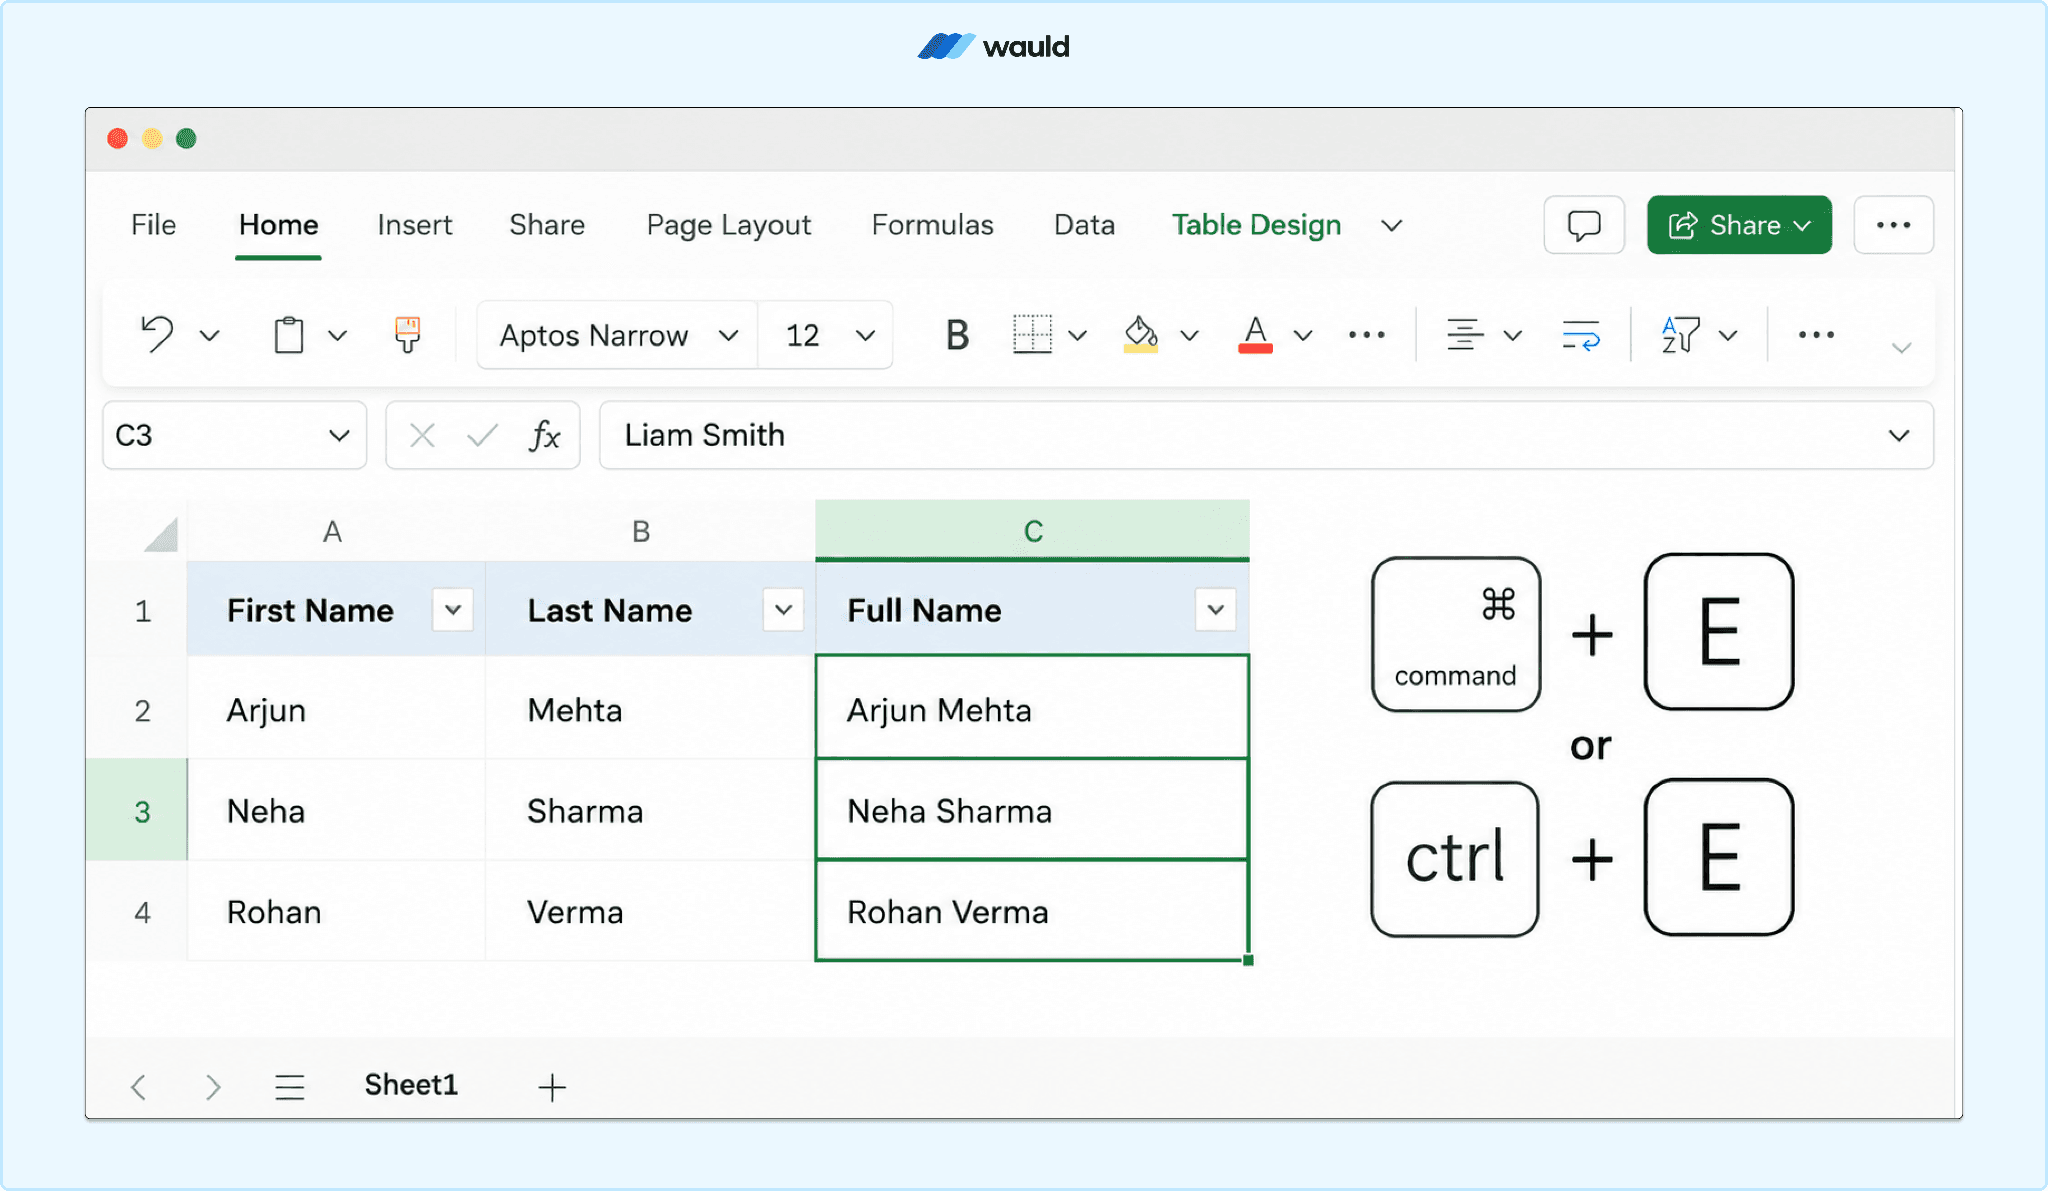Click the cell containing Arjun Mehta
The height and width of the screenshot is (1191, 2048).
(x=1032, y=707)
